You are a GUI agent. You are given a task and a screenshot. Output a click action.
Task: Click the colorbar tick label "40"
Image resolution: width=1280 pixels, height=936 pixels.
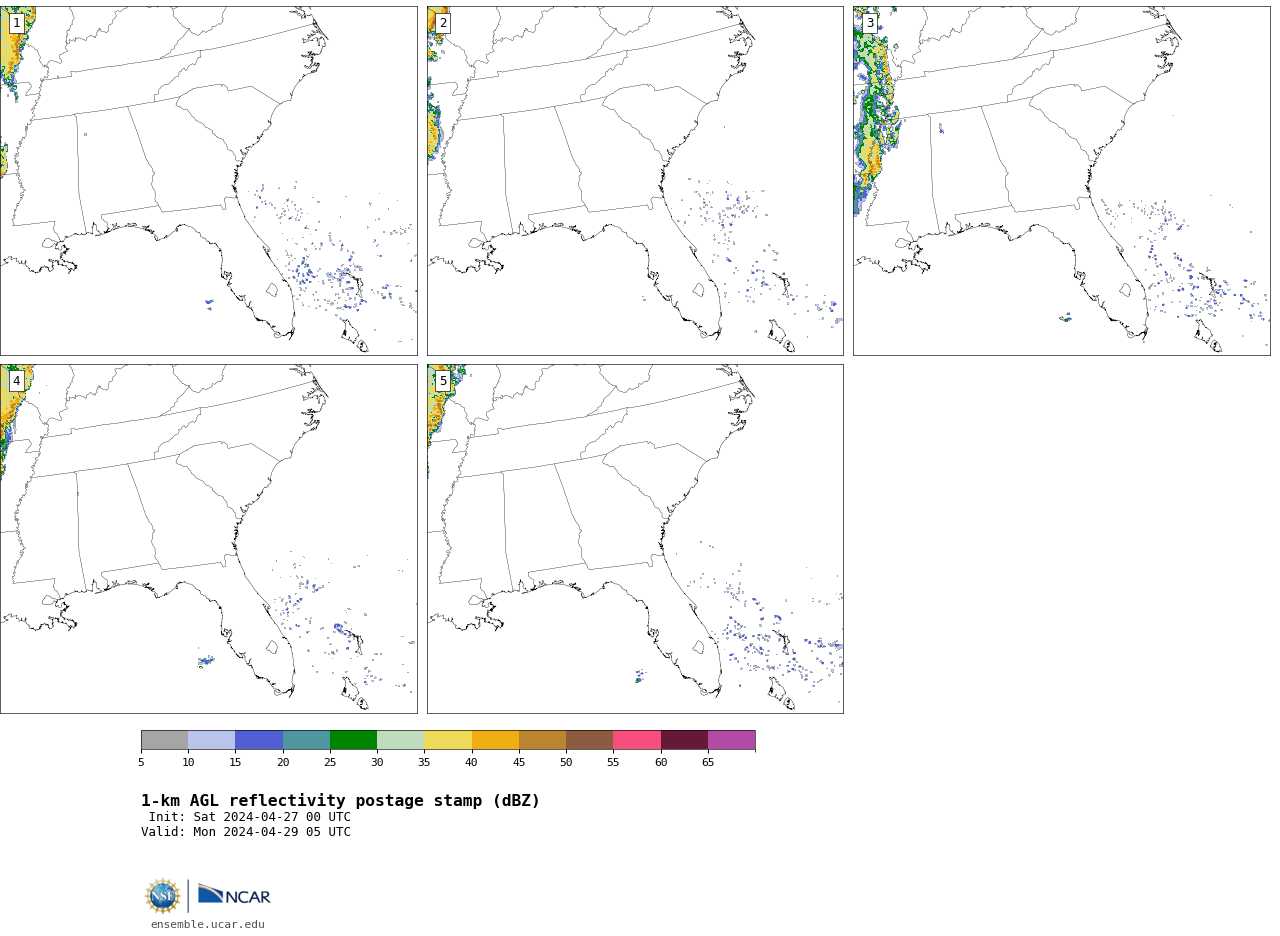pos(472,763)
